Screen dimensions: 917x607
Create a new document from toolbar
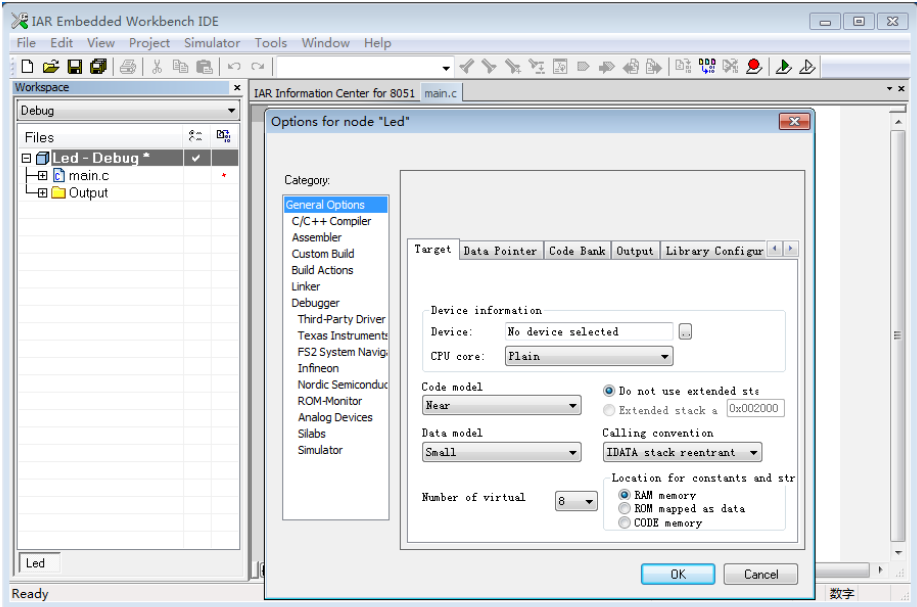tap(27, 67)
